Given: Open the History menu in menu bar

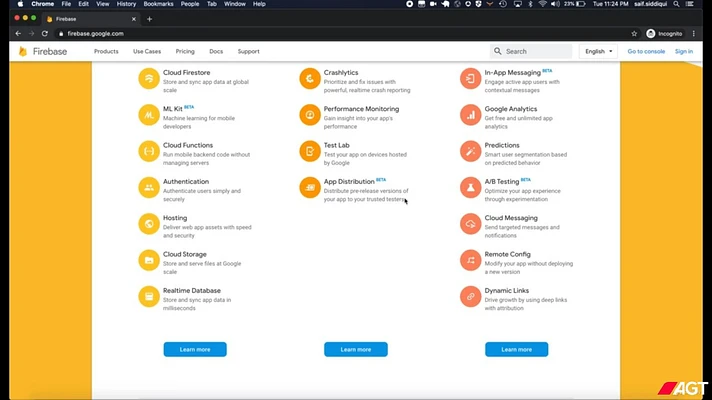Looking at the screenshot, I should point(126,4).
